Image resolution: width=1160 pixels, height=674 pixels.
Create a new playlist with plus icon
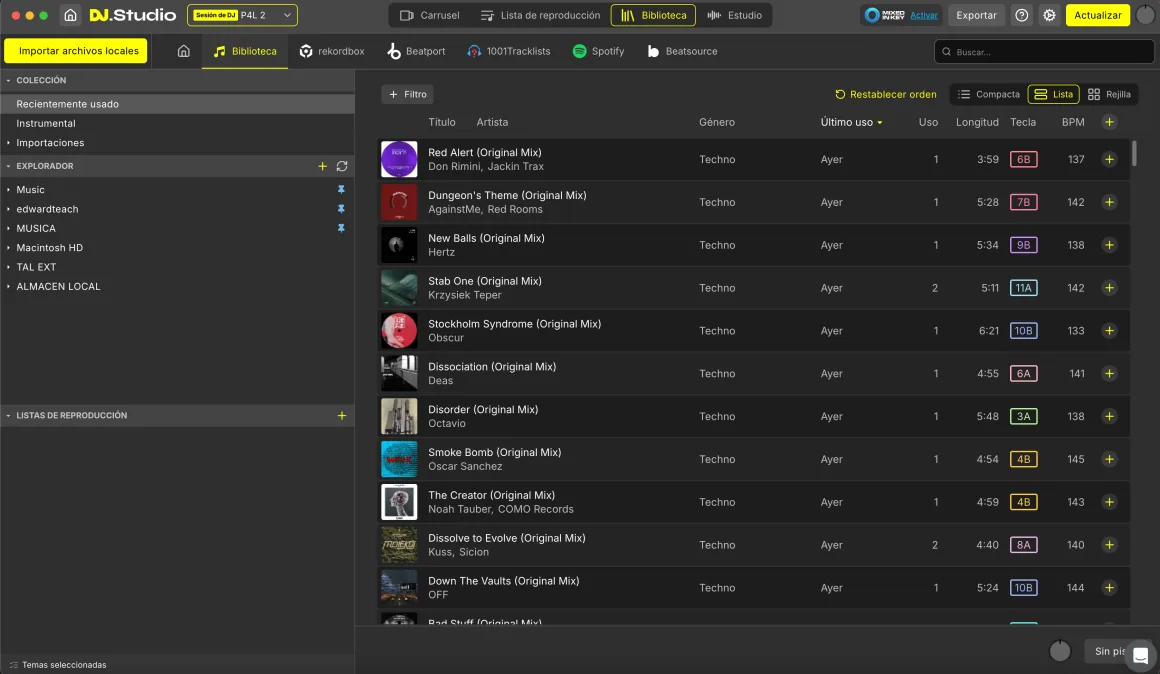[342, 416]
